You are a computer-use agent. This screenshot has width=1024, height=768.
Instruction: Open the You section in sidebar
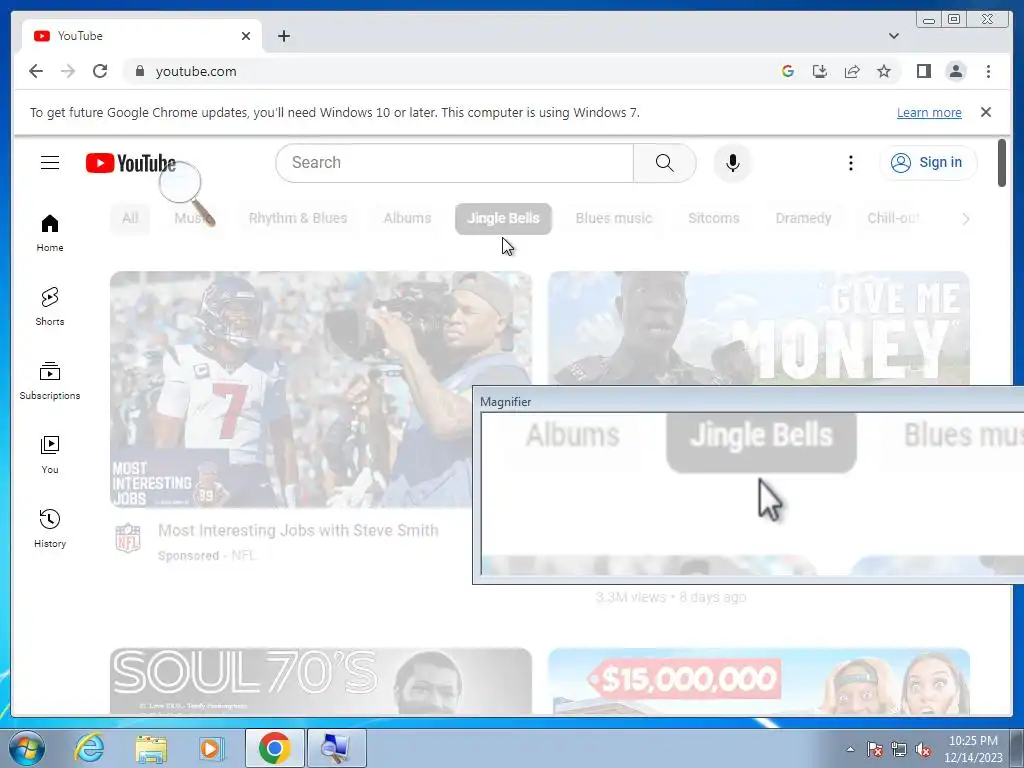click(x=50, y=455)
